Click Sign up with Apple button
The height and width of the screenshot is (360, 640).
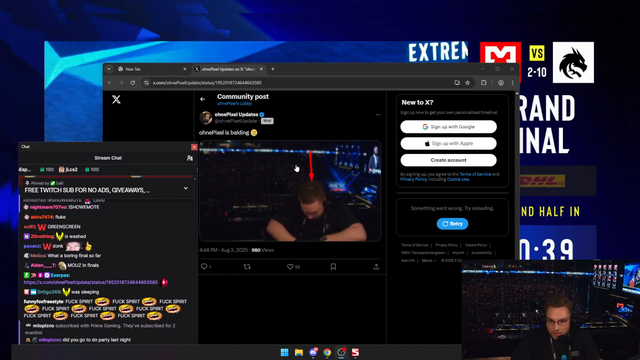(x=449, y=143)
